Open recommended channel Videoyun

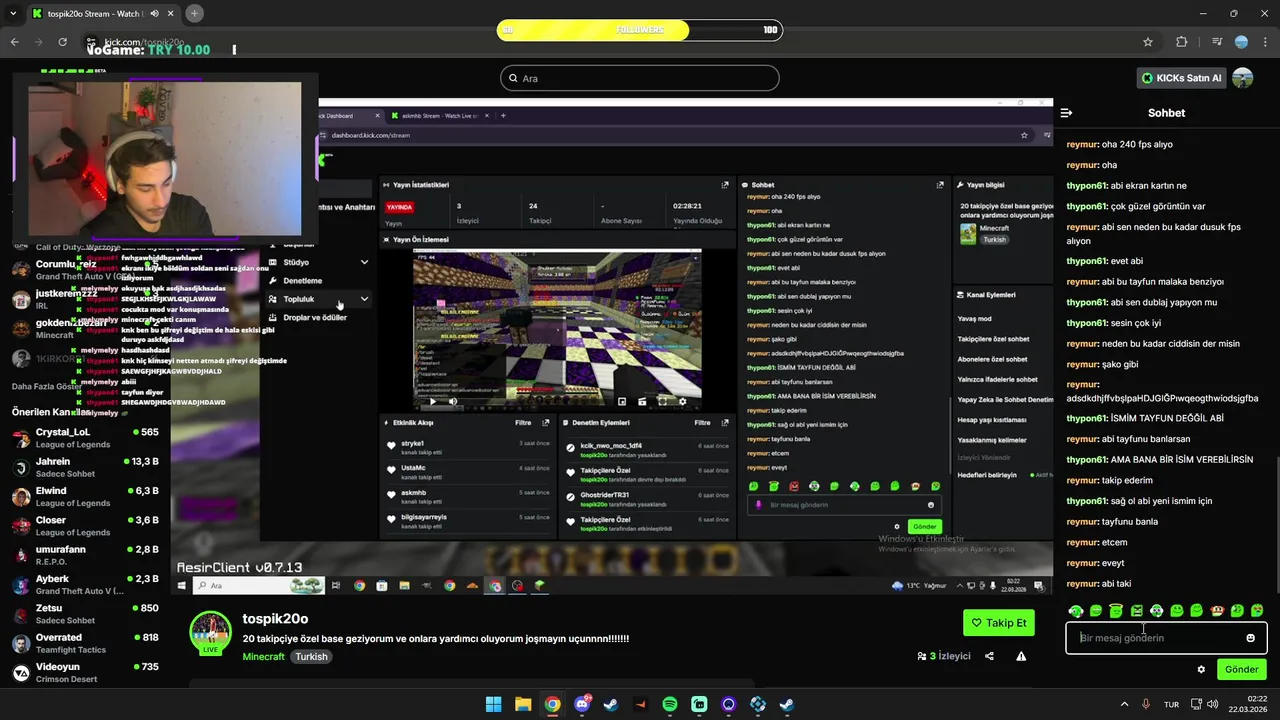point(85,672)
